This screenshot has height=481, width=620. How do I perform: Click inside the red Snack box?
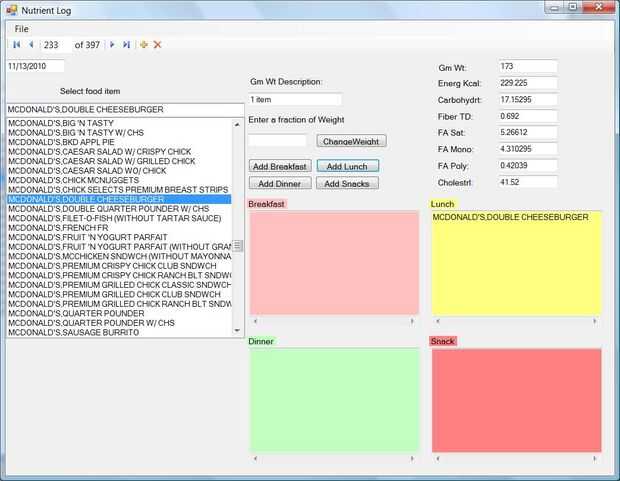tap(516, 400)
